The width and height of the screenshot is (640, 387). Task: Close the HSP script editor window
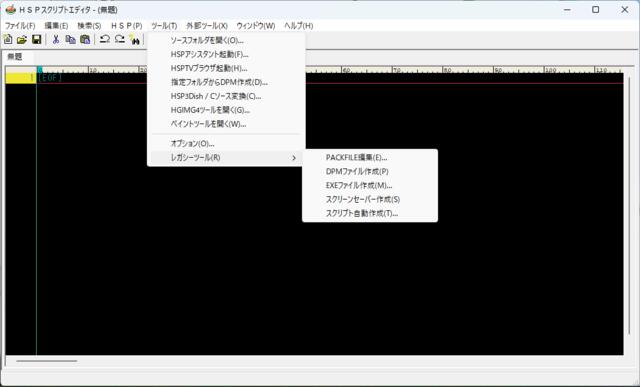(x=624, y=9)
